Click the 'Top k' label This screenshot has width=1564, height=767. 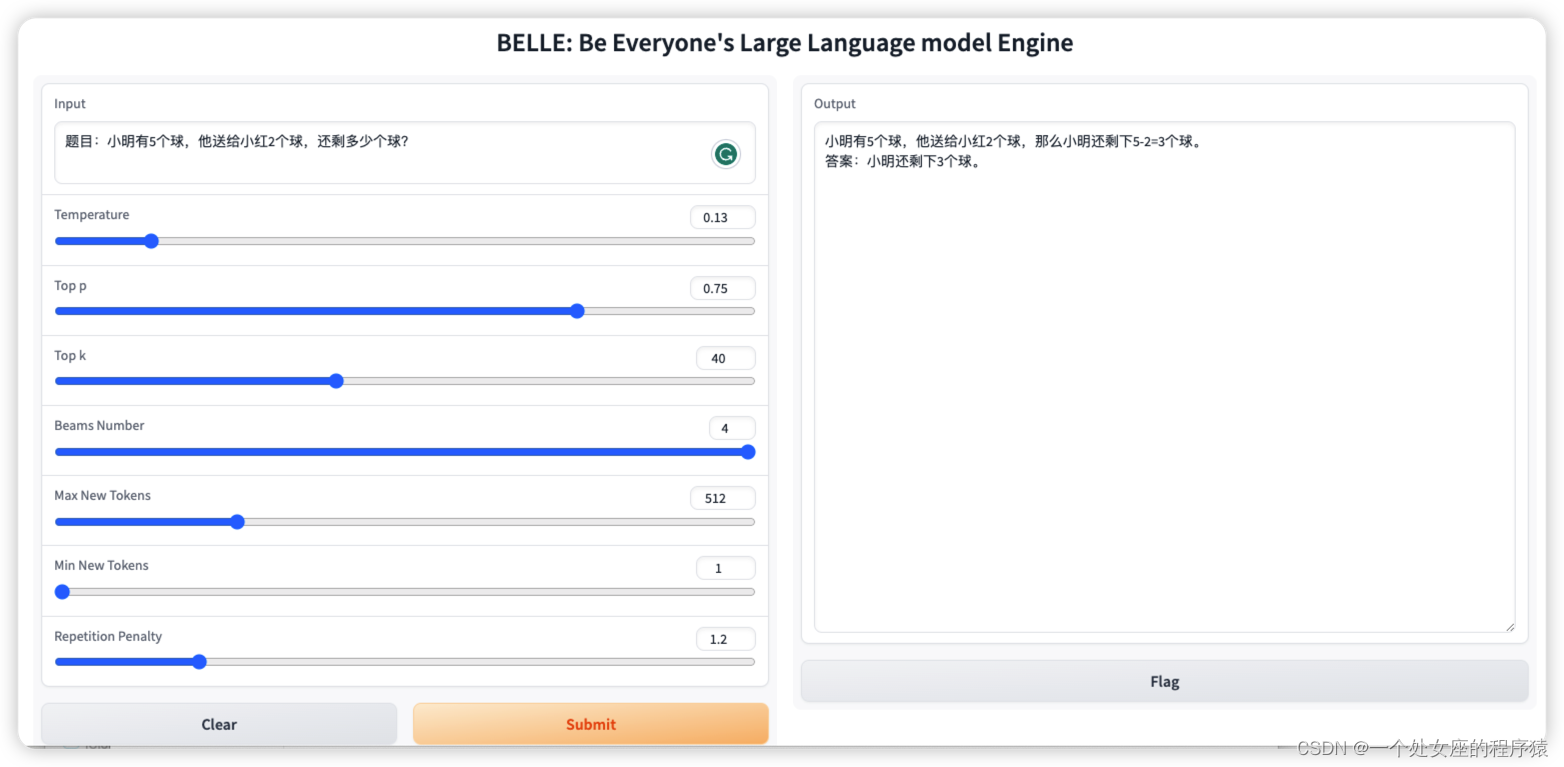click(x=70, y=356)
